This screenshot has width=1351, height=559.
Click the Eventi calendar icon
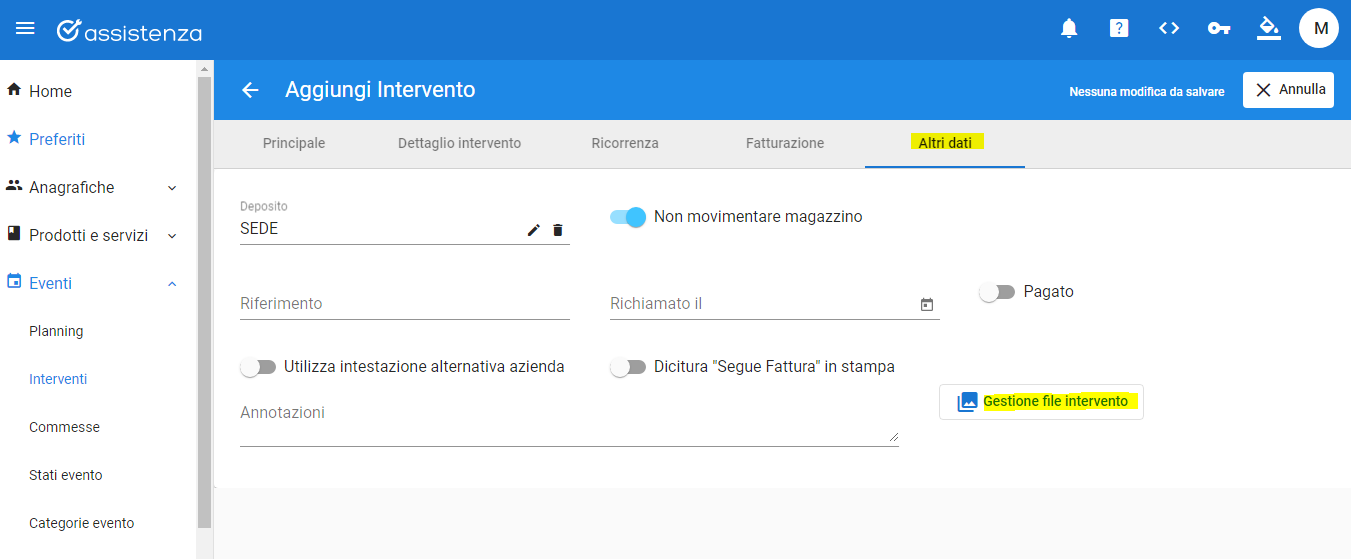(14, 282)
